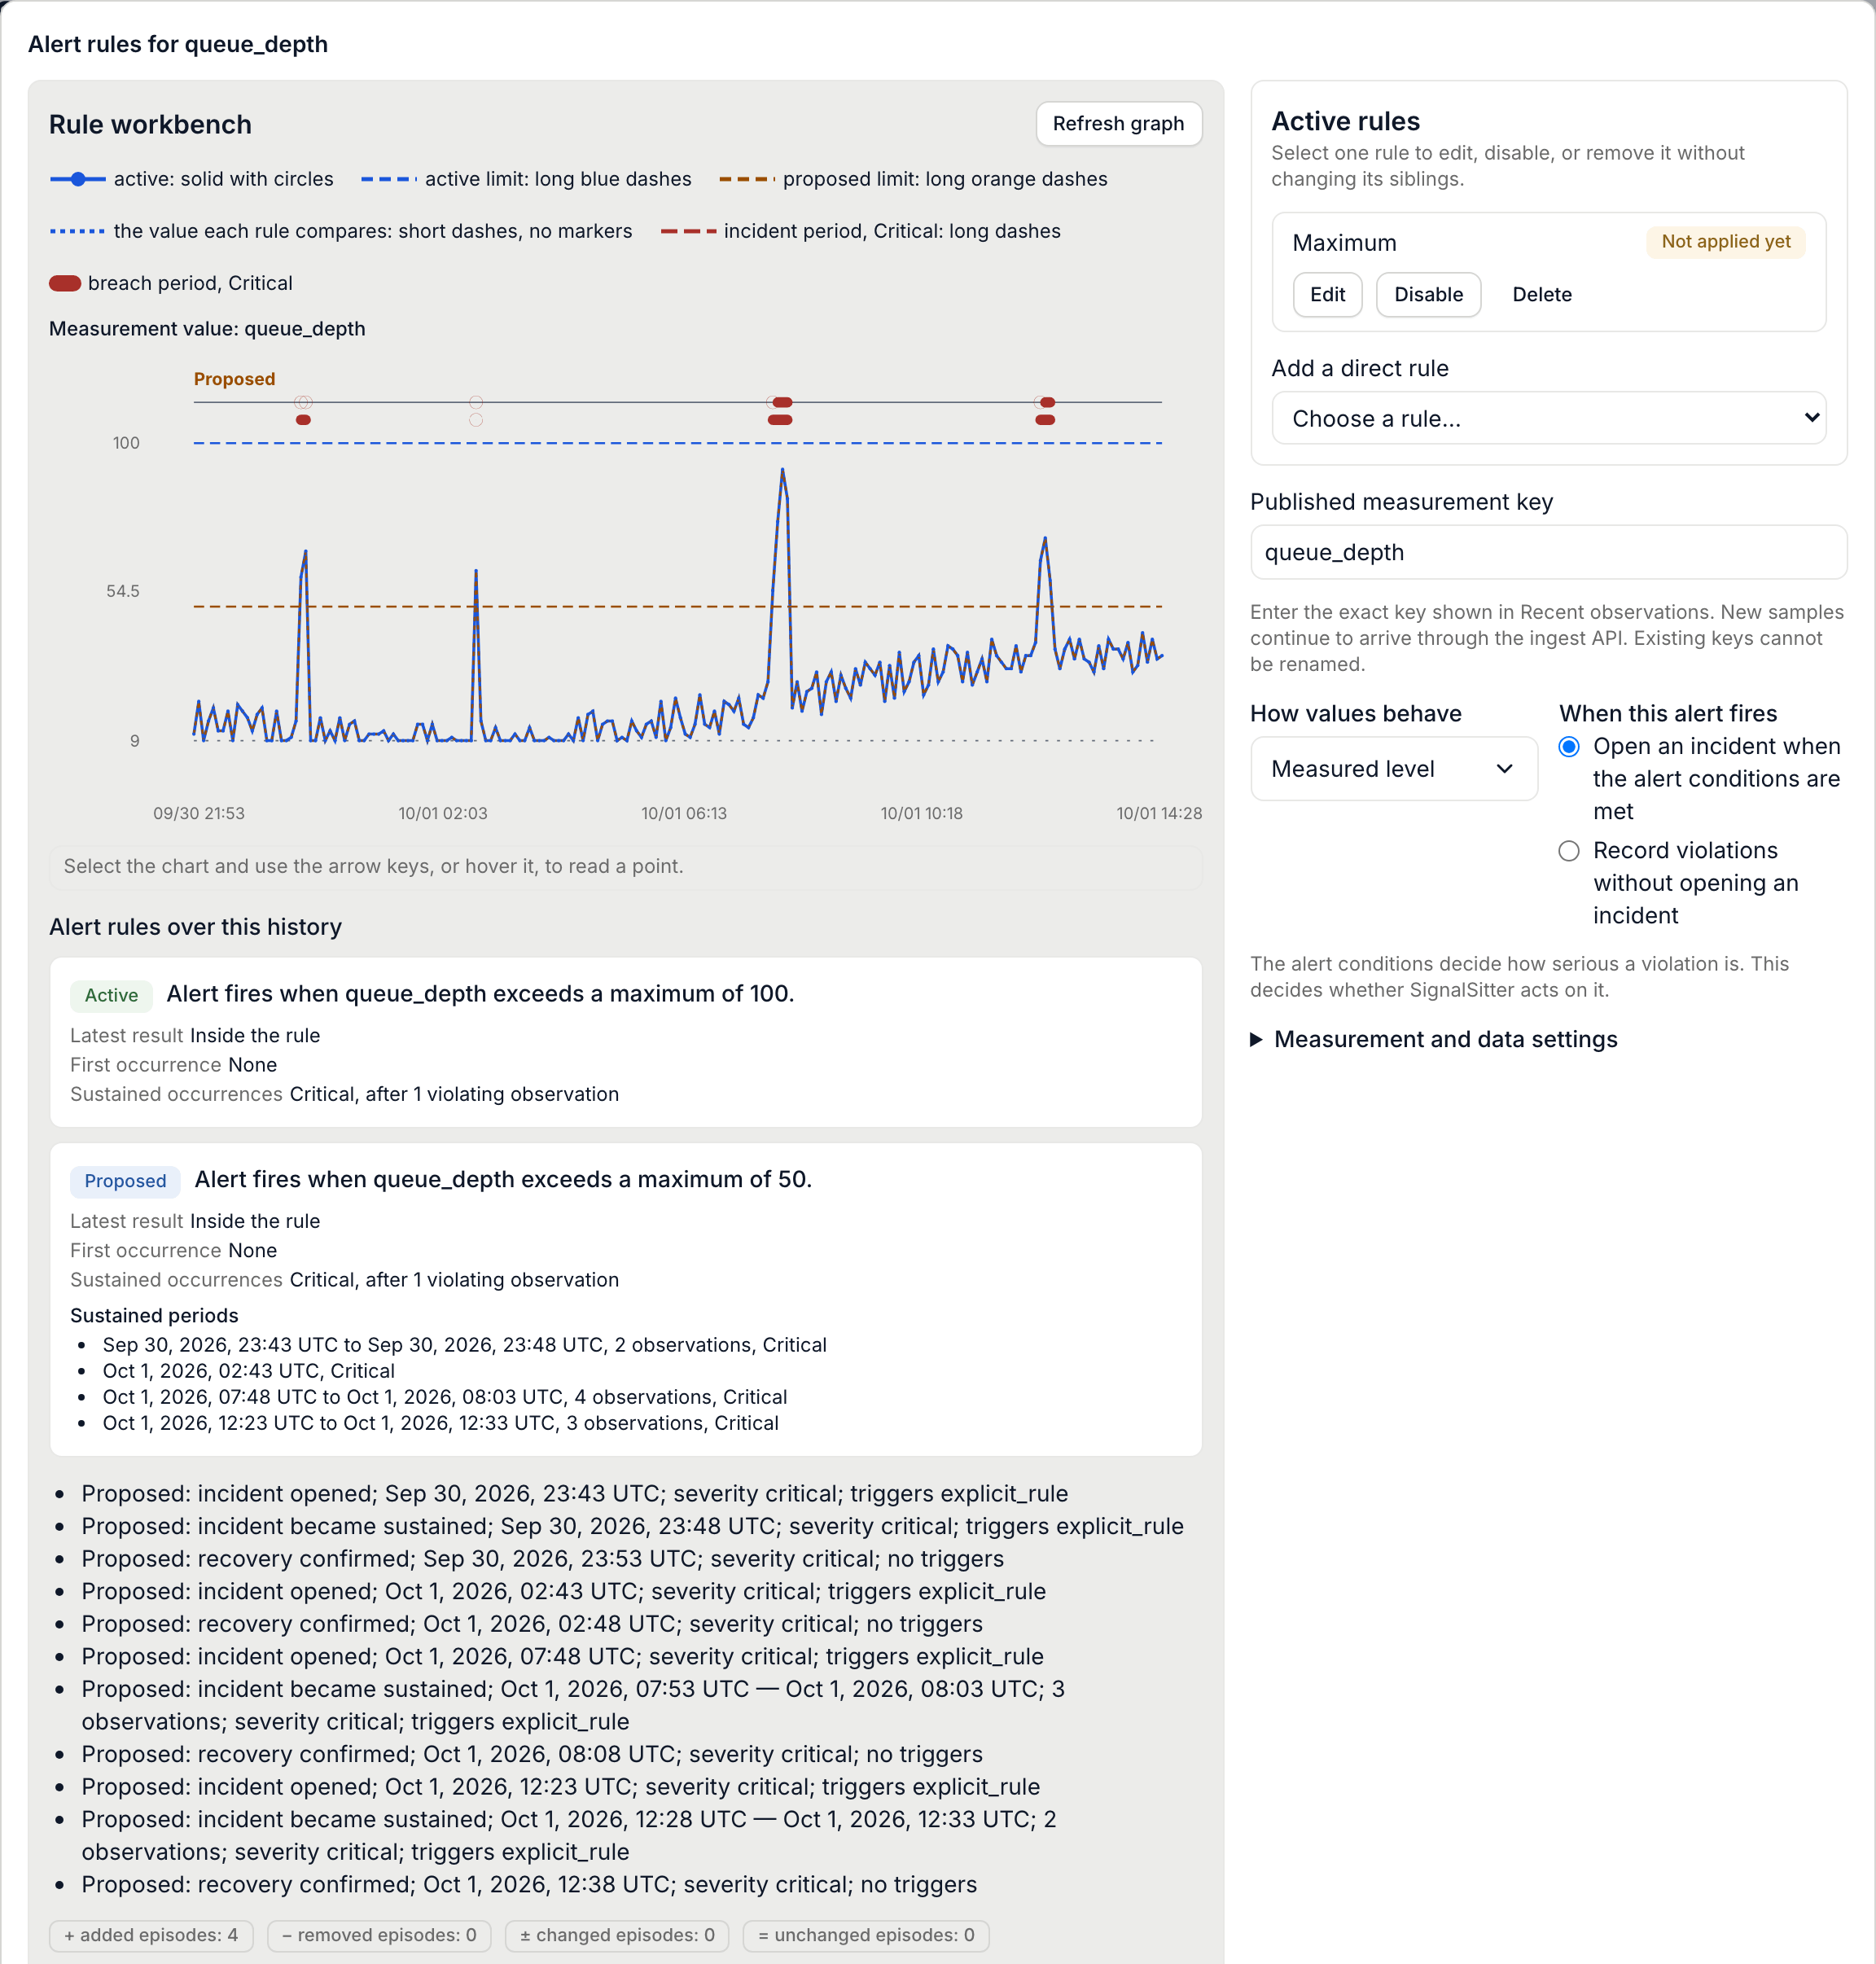Click the Not applied yet badge
The width and height of the screenshot is (1876, 1964).
click(1725, 241)
